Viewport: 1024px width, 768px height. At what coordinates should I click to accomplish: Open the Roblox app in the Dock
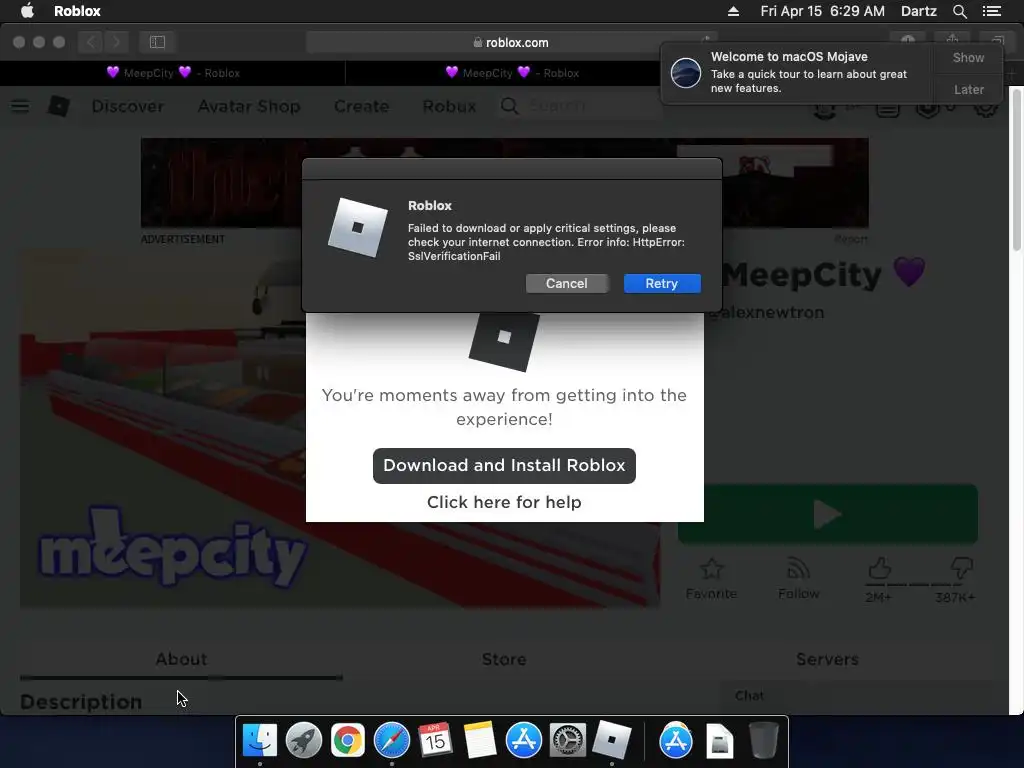[611, 740]
